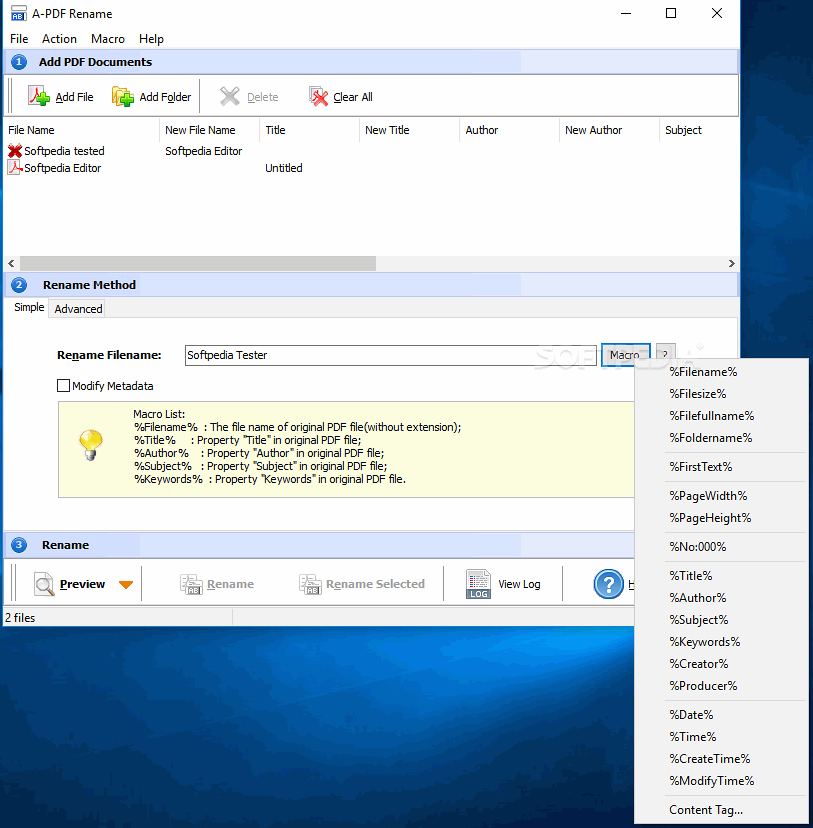Click the red X icon beside Softpedia tested
The width and height of the screenshot is (813, 828).
tap(15, 151)
